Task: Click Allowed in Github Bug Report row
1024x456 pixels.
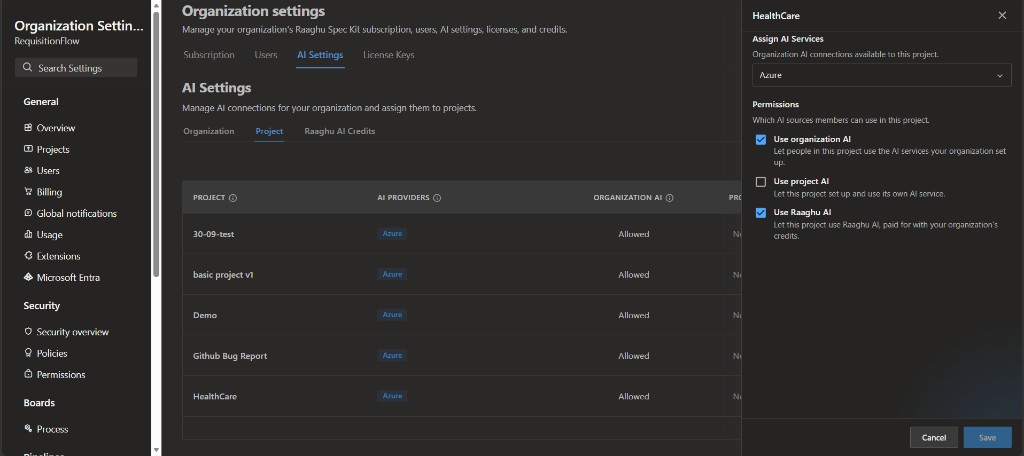Action: point(633,356)
